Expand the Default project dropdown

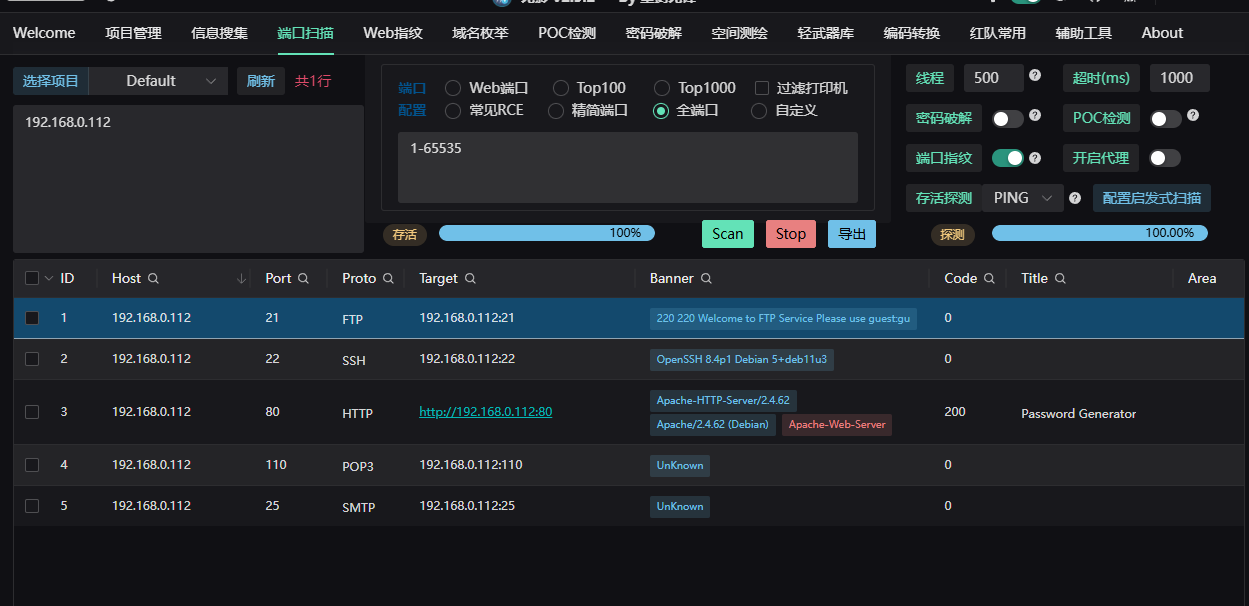(x=159, y=81)
